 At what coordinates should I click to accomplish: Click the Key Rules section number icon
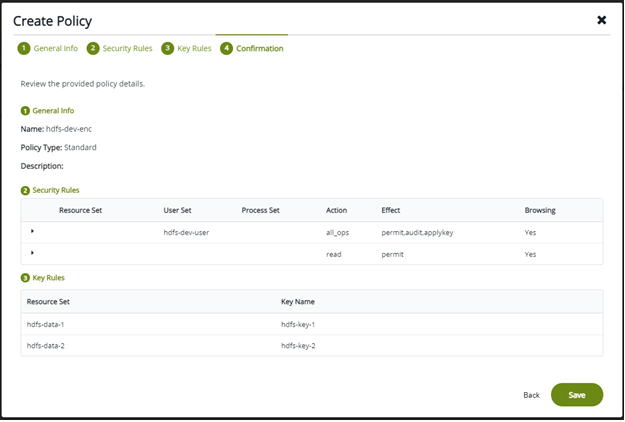pyautogui.click(x=25, y=277)
